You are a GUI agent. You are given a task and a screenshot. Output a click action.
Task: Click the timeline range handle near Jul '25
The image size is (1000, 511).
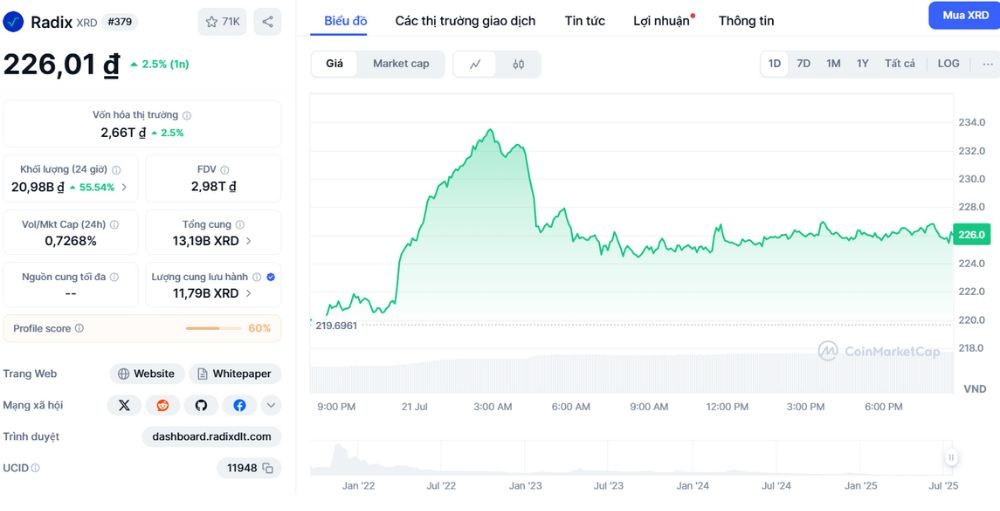coord(951,458)
